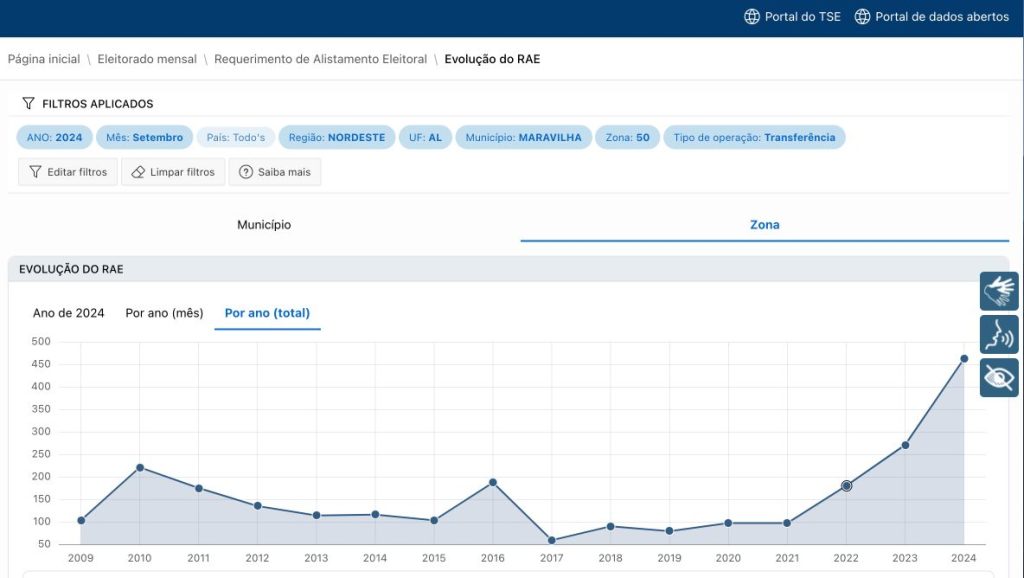This screenshot has height=578, width=1024.
Task: Switch to the Por ano (mês) tab
Action: (164, 313)
